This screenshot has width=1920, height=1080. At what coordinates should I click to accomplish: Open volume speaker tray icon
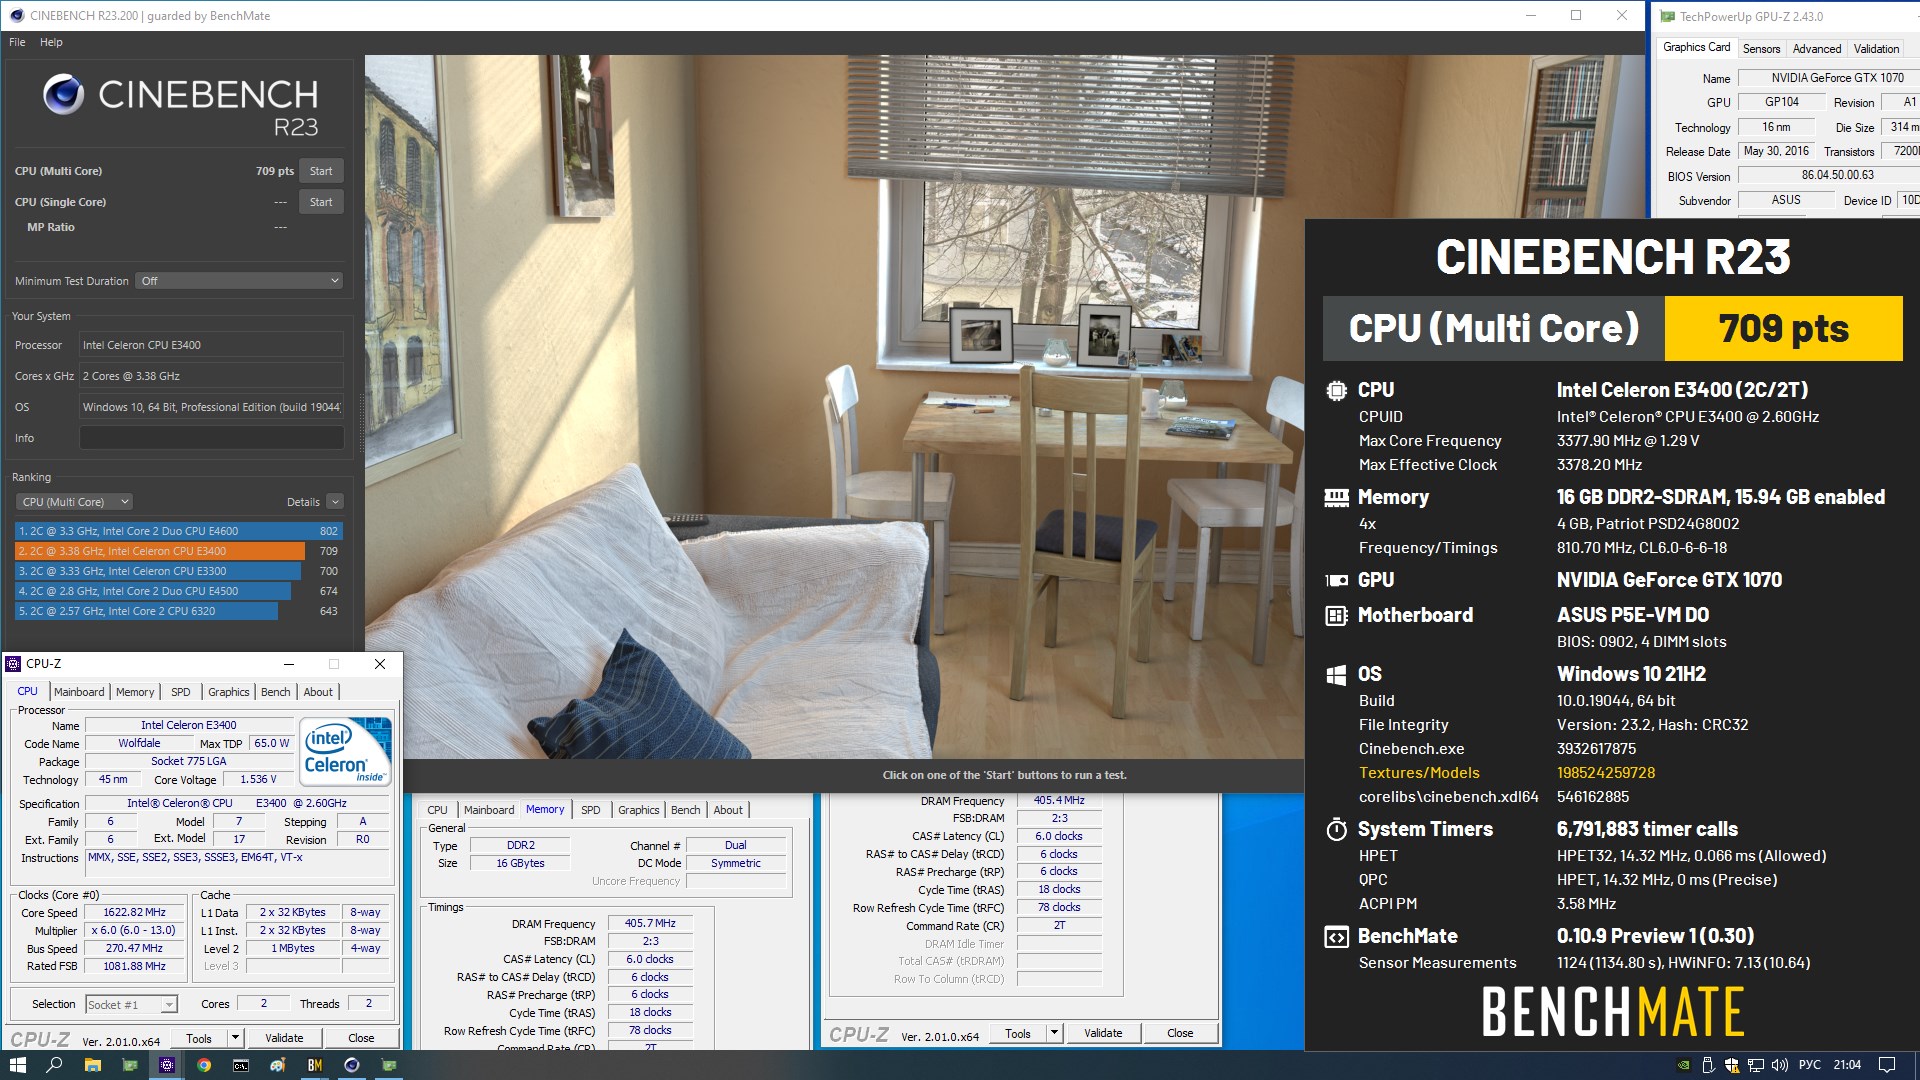(1779, 1065)
